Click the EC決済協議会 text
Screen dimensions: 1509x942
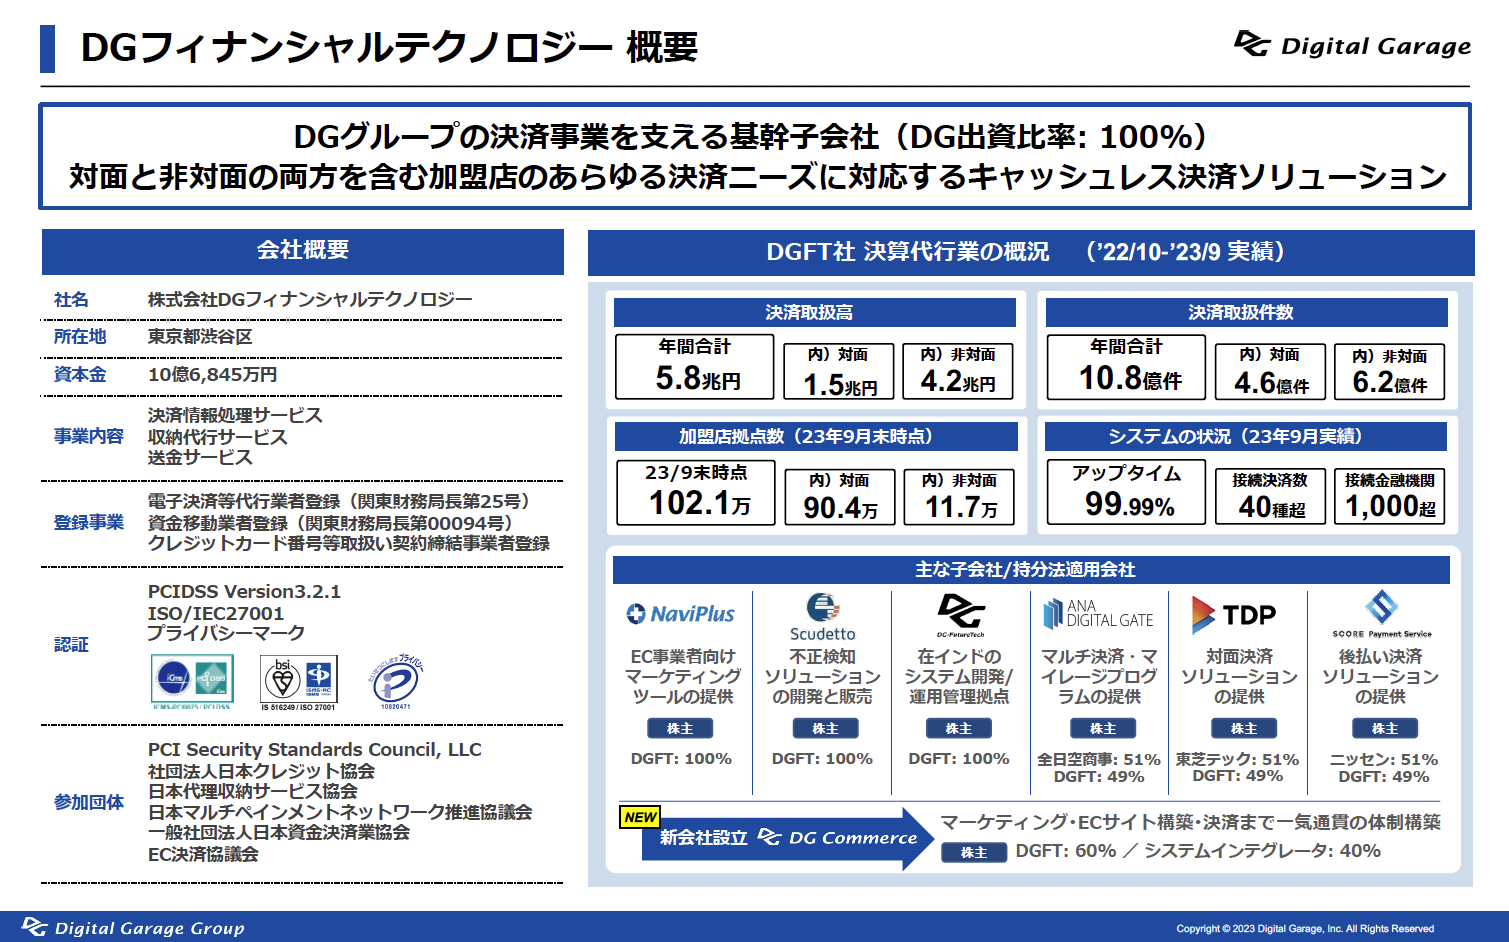click(203, 855)
